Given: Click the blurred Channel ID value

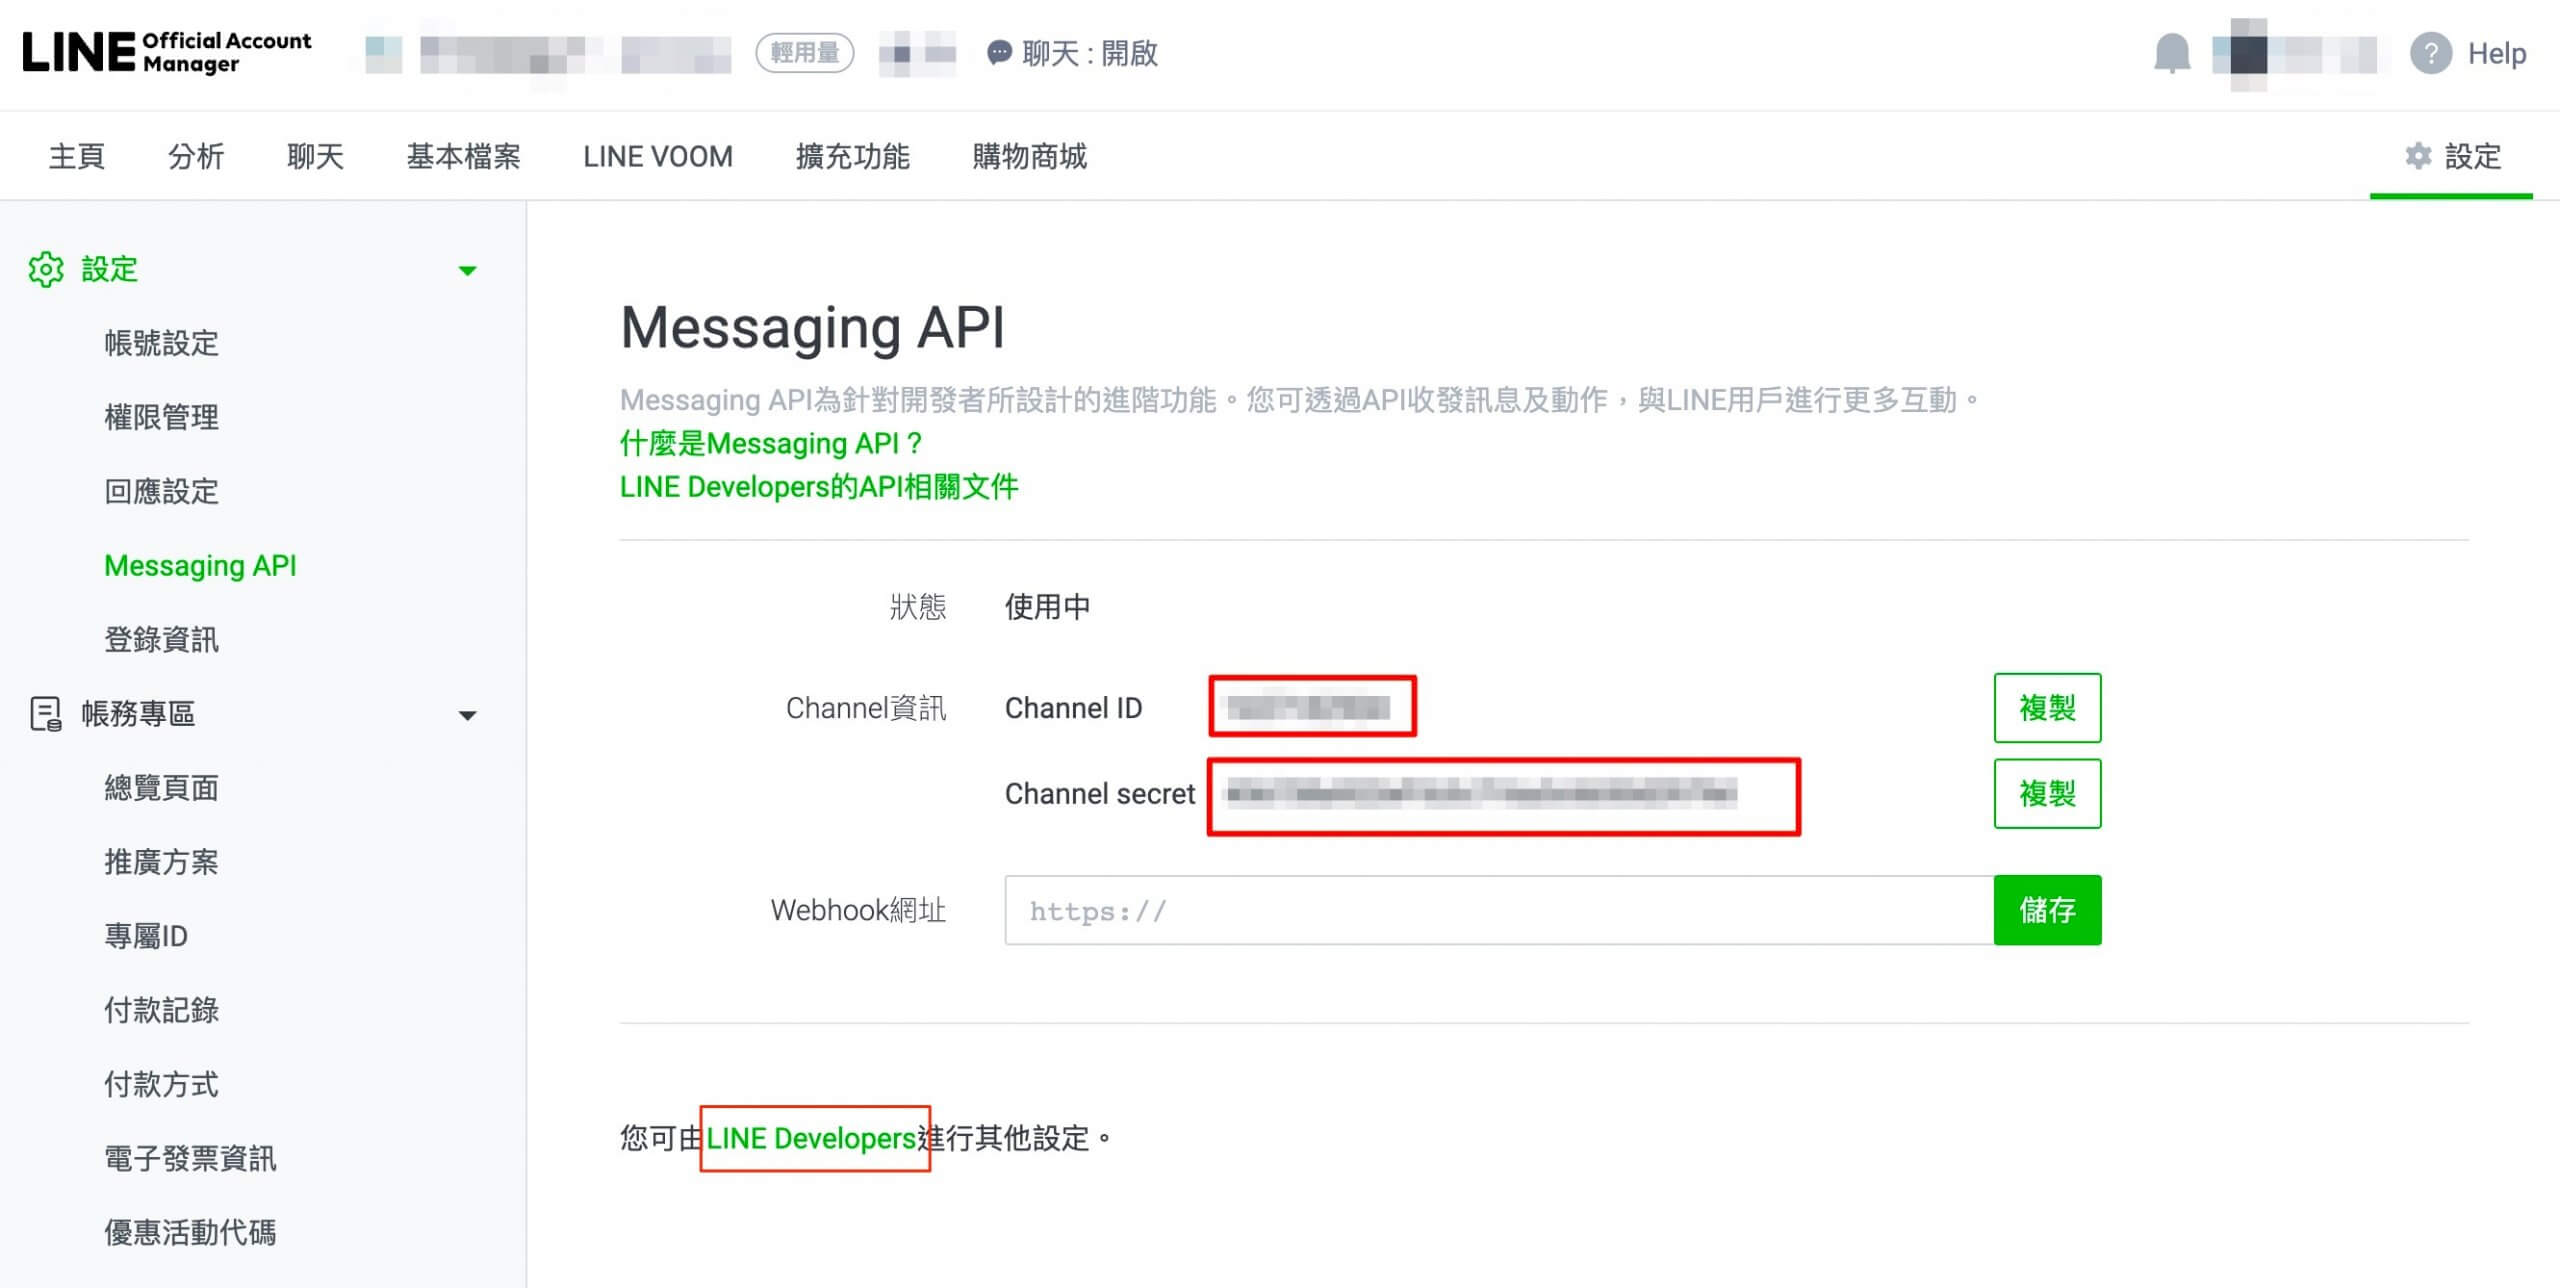Looking at the screenshot, I should pos(1309,707).
